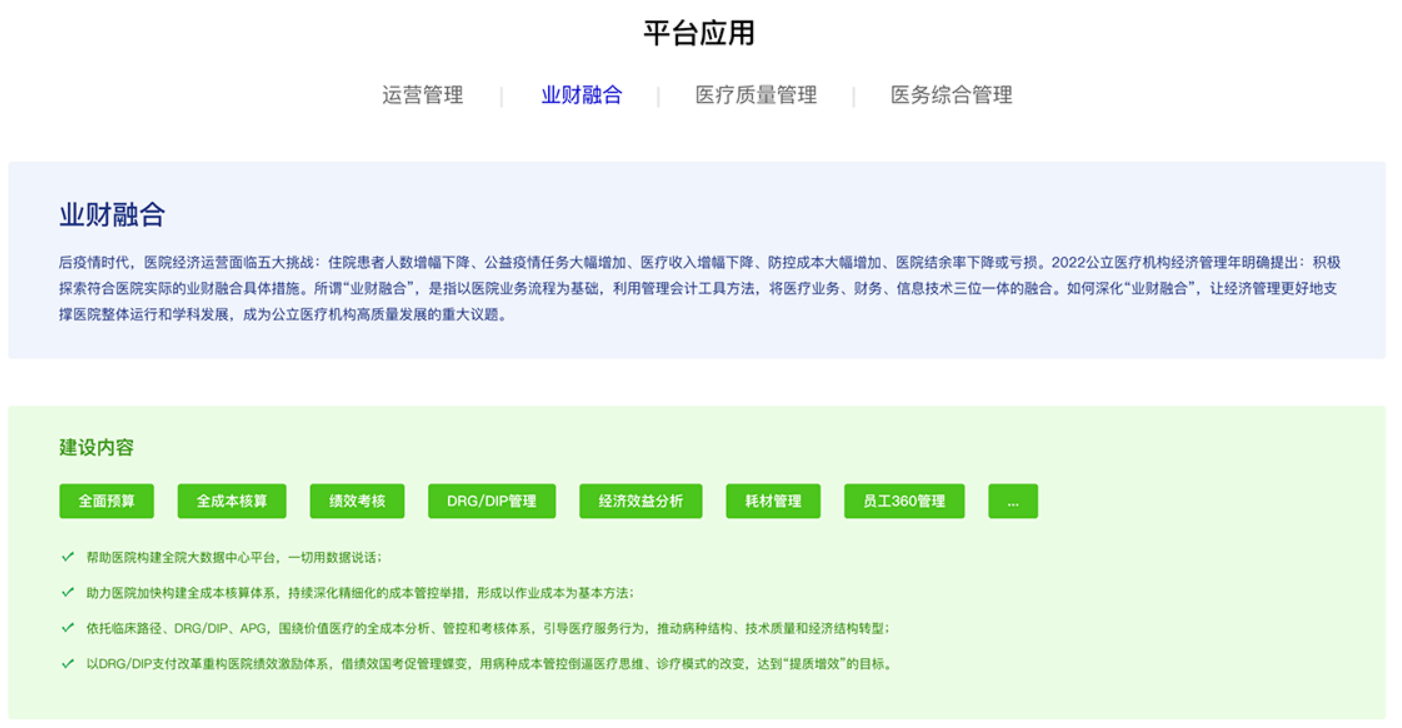Click the checkmark beside 依托临床路径 line

click(68, 628)
